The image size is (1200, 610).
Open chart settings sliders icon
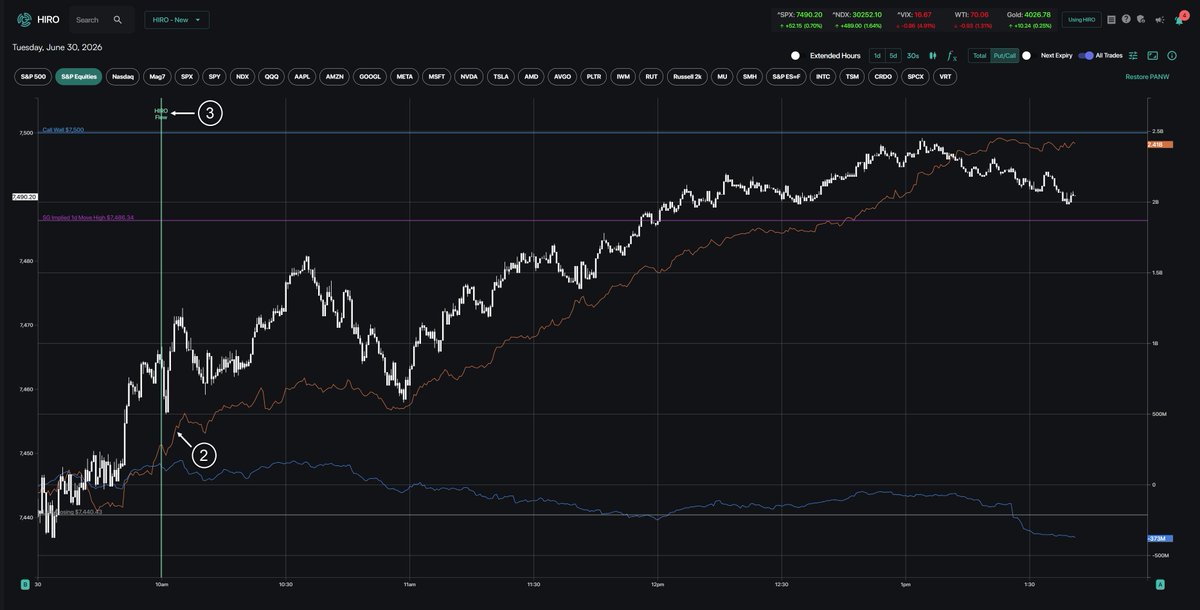1133,56
